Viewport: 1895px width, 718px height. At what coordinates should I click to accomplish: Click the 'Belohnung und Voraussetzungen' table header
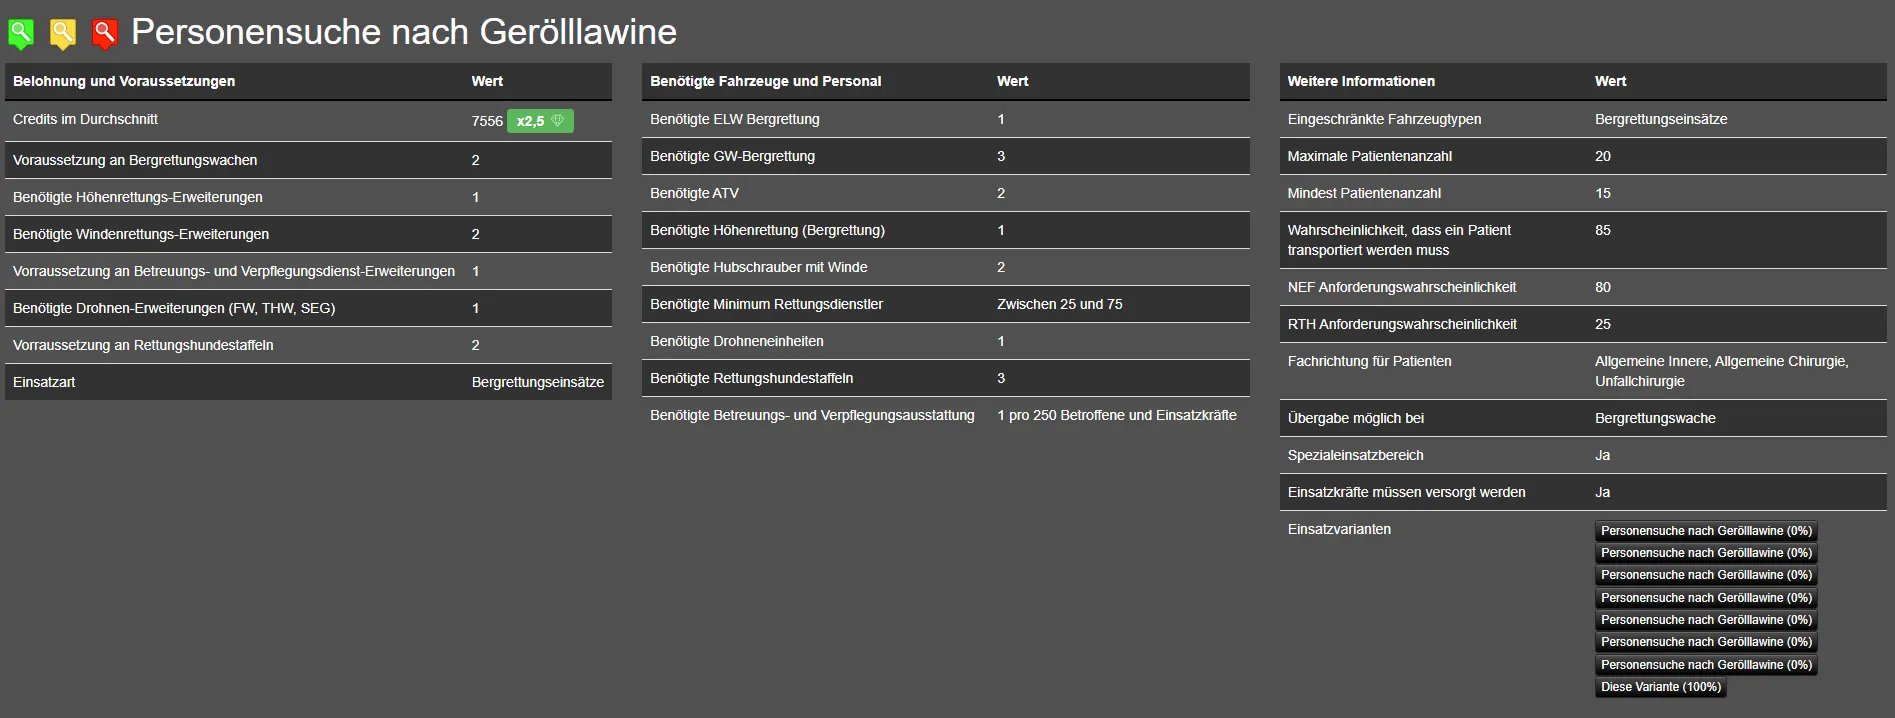coord(124,81)
